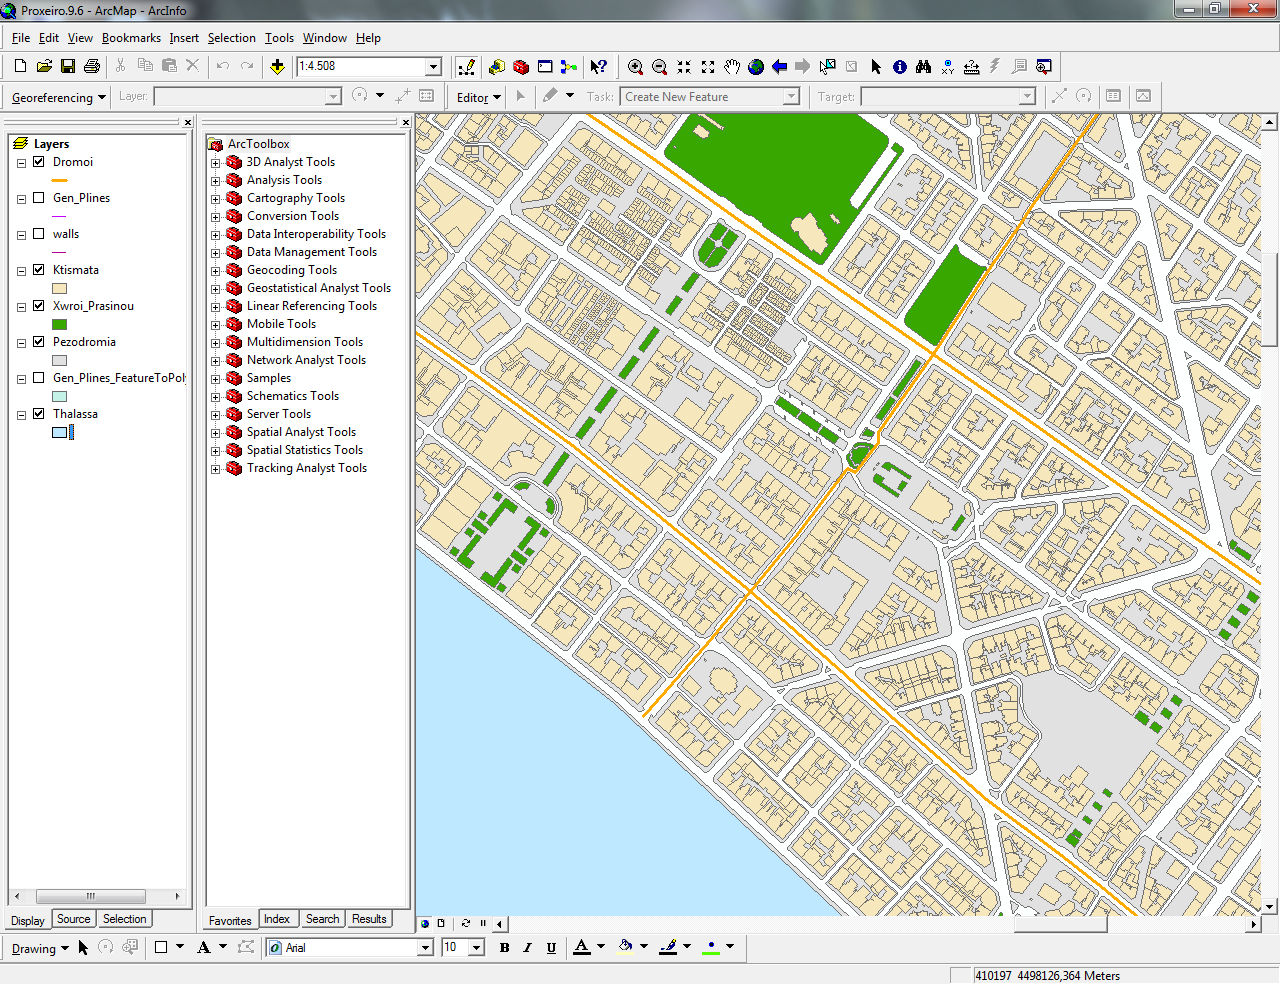Expand Spatial Analyst Tools node

tap(215, 432)
